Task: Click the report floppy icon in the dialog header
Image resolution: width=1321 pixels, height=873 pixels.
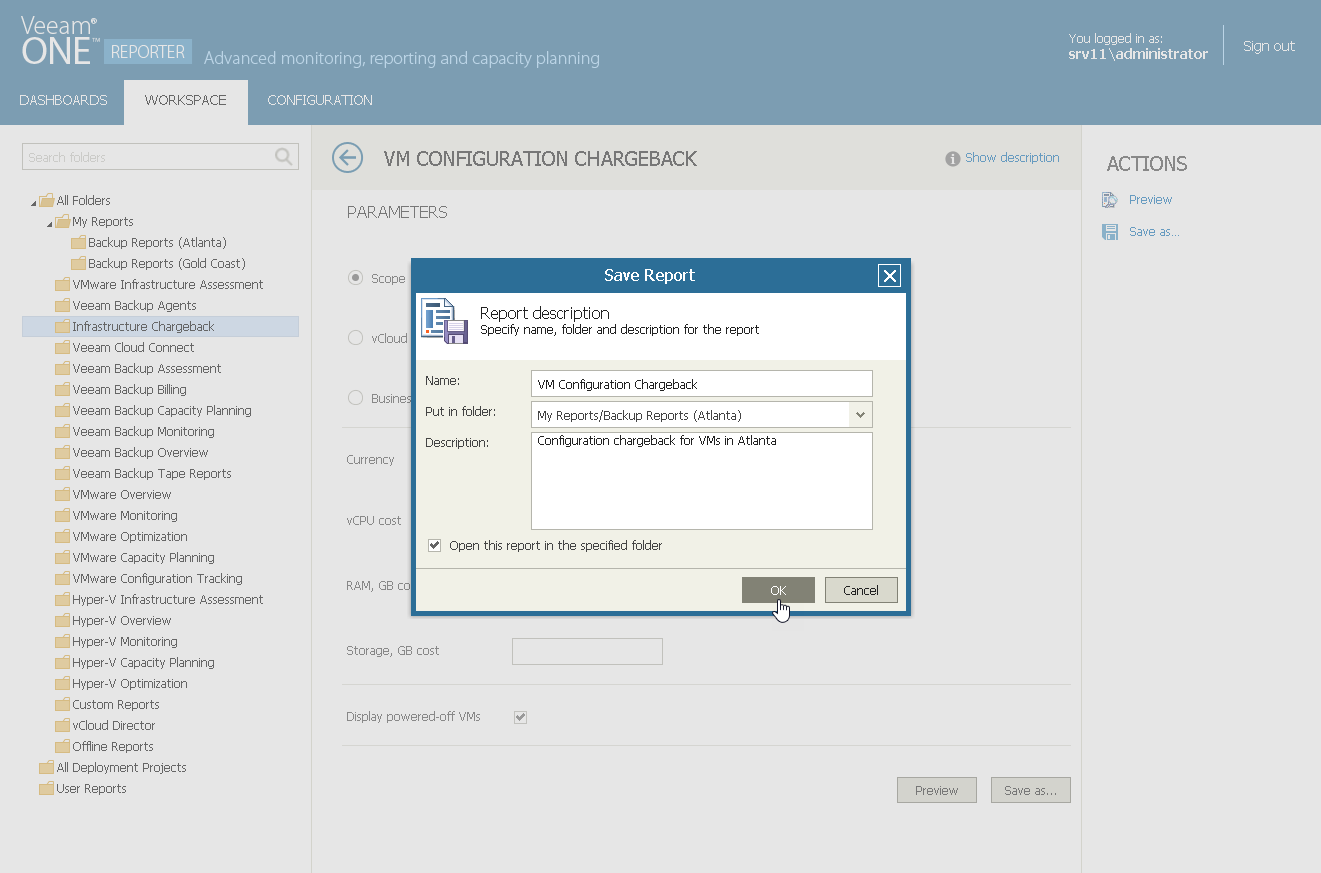Action: click(444, 321)
